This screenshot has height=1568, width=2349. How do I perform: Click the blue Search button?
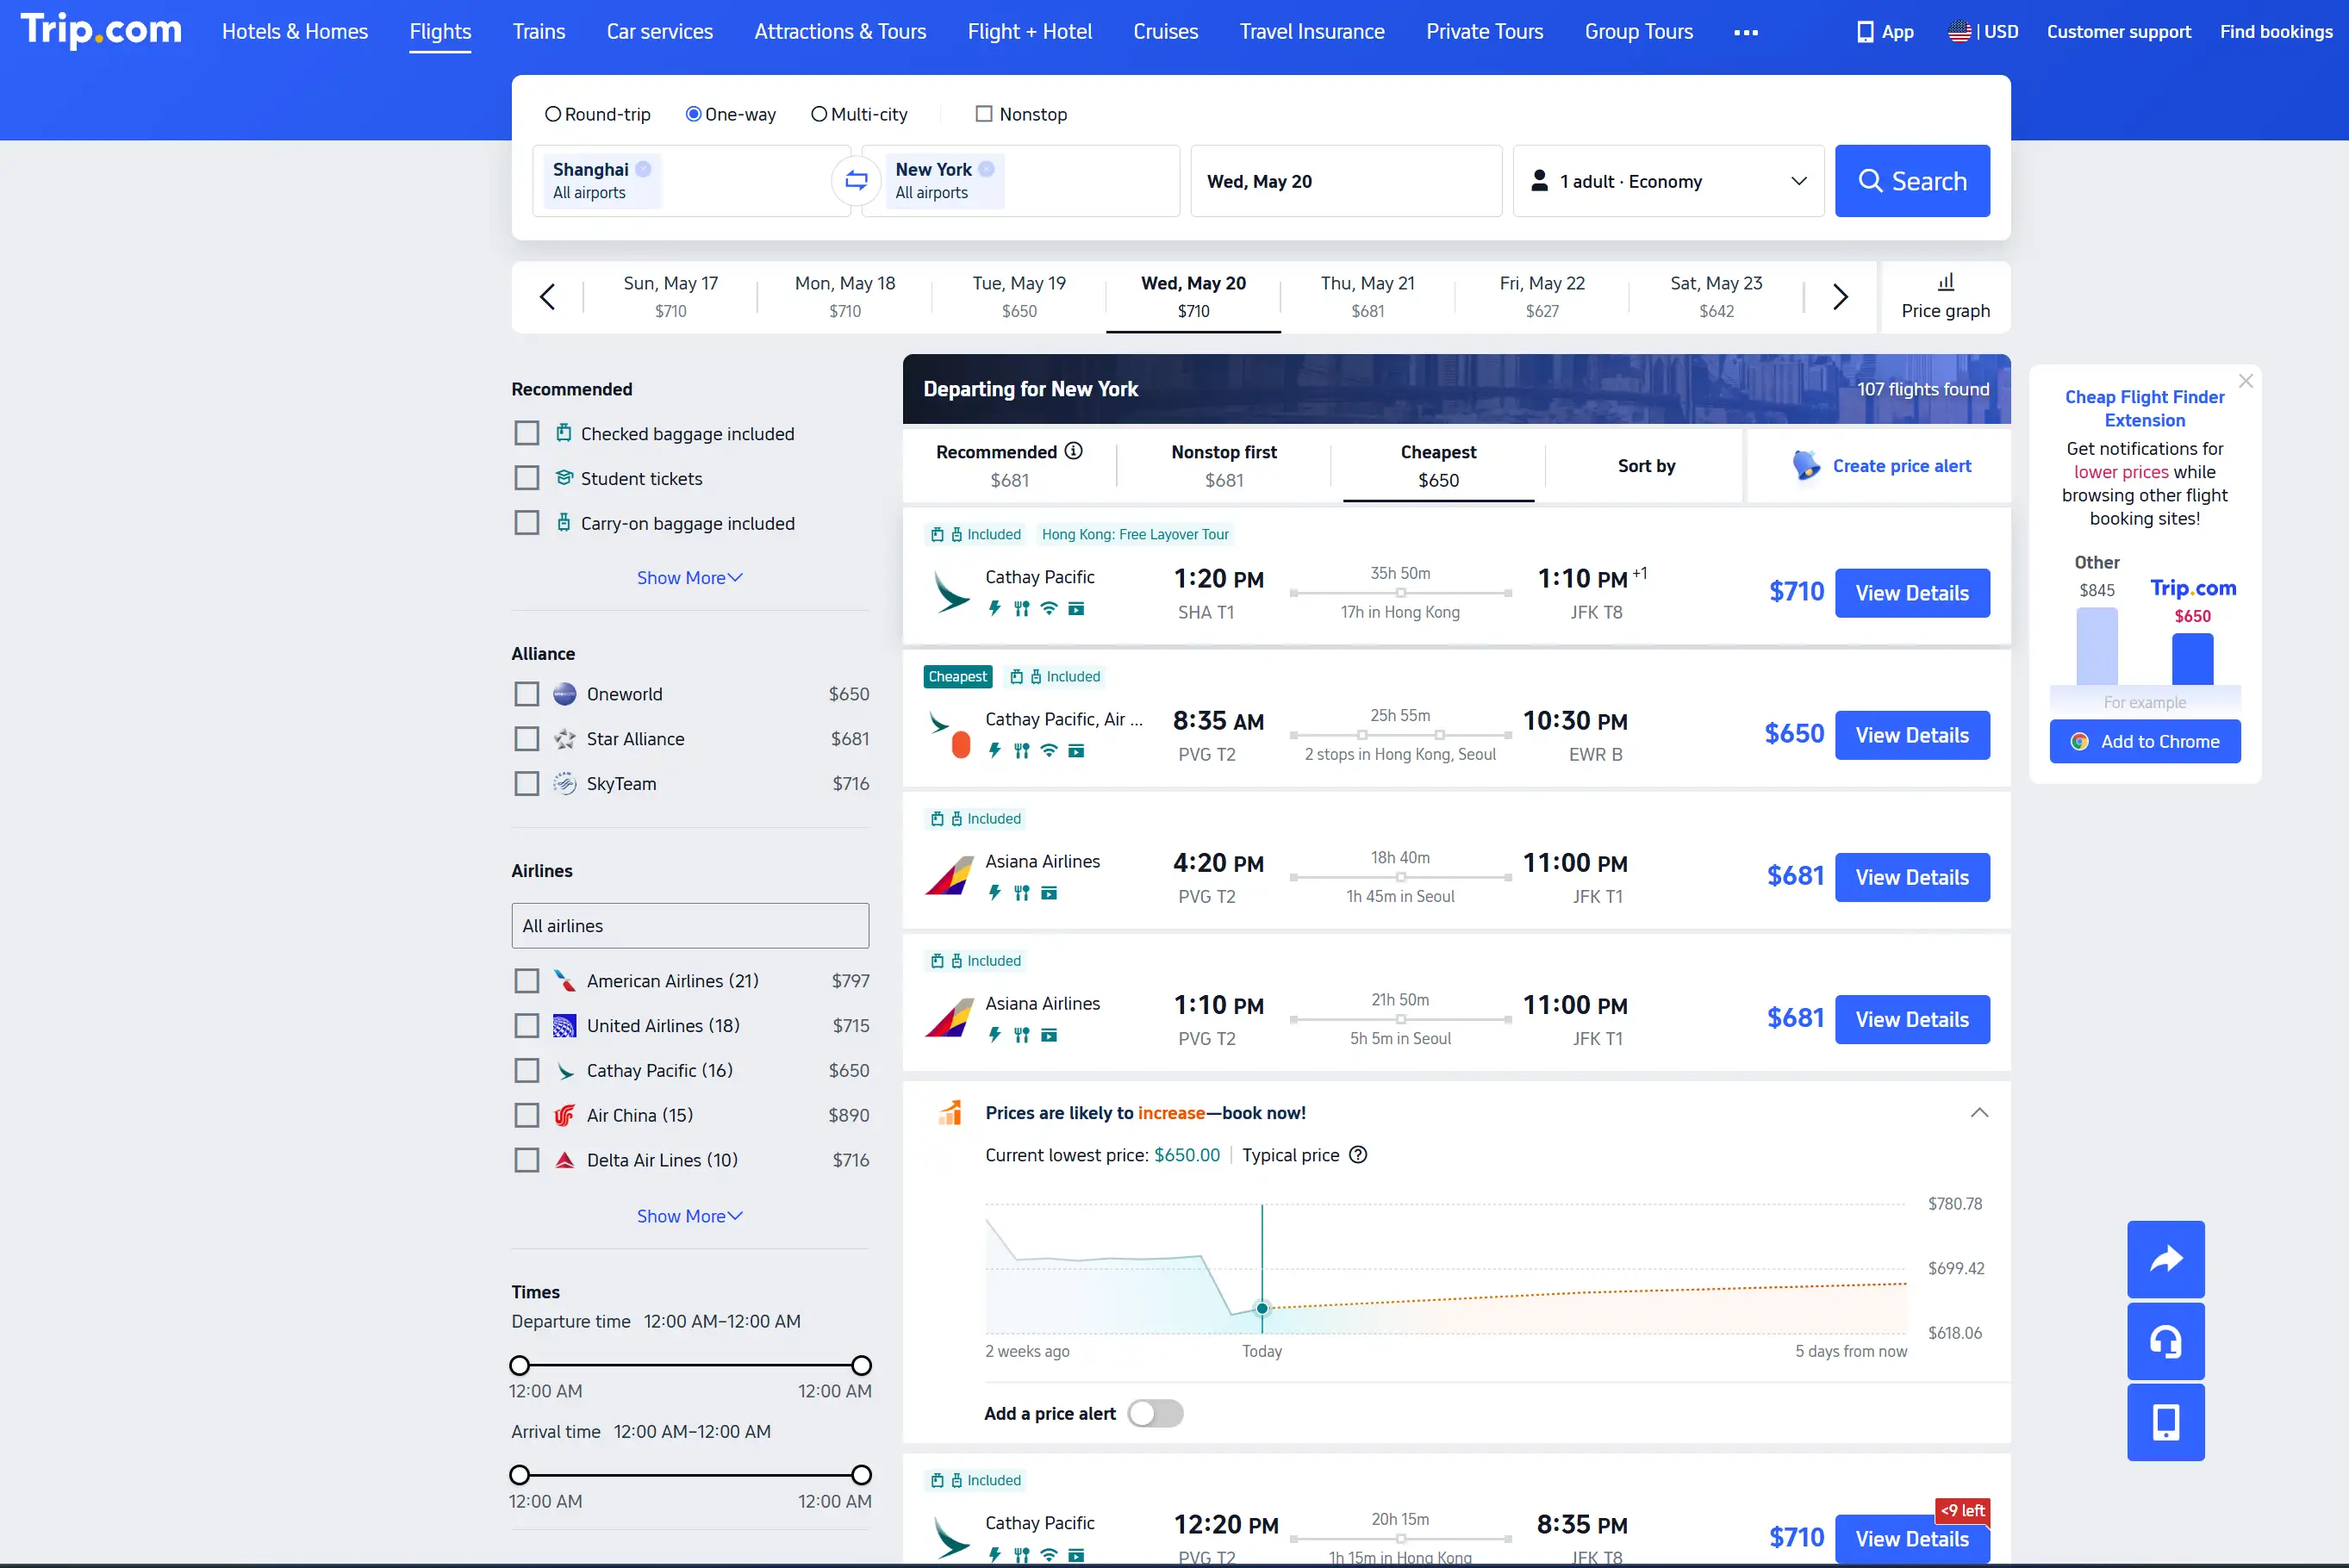(1912, 181)
